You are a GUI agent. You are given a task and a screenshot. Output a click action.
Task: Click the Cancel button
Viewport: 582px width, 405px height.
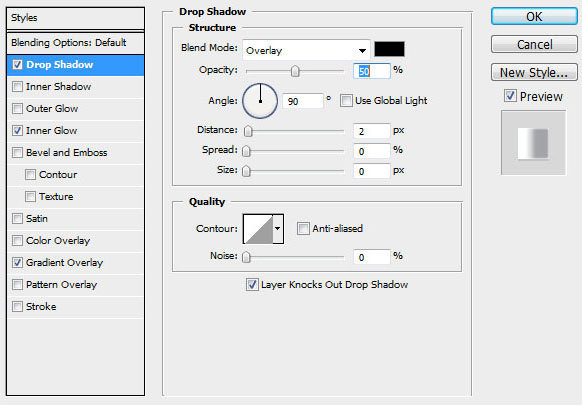534,45
